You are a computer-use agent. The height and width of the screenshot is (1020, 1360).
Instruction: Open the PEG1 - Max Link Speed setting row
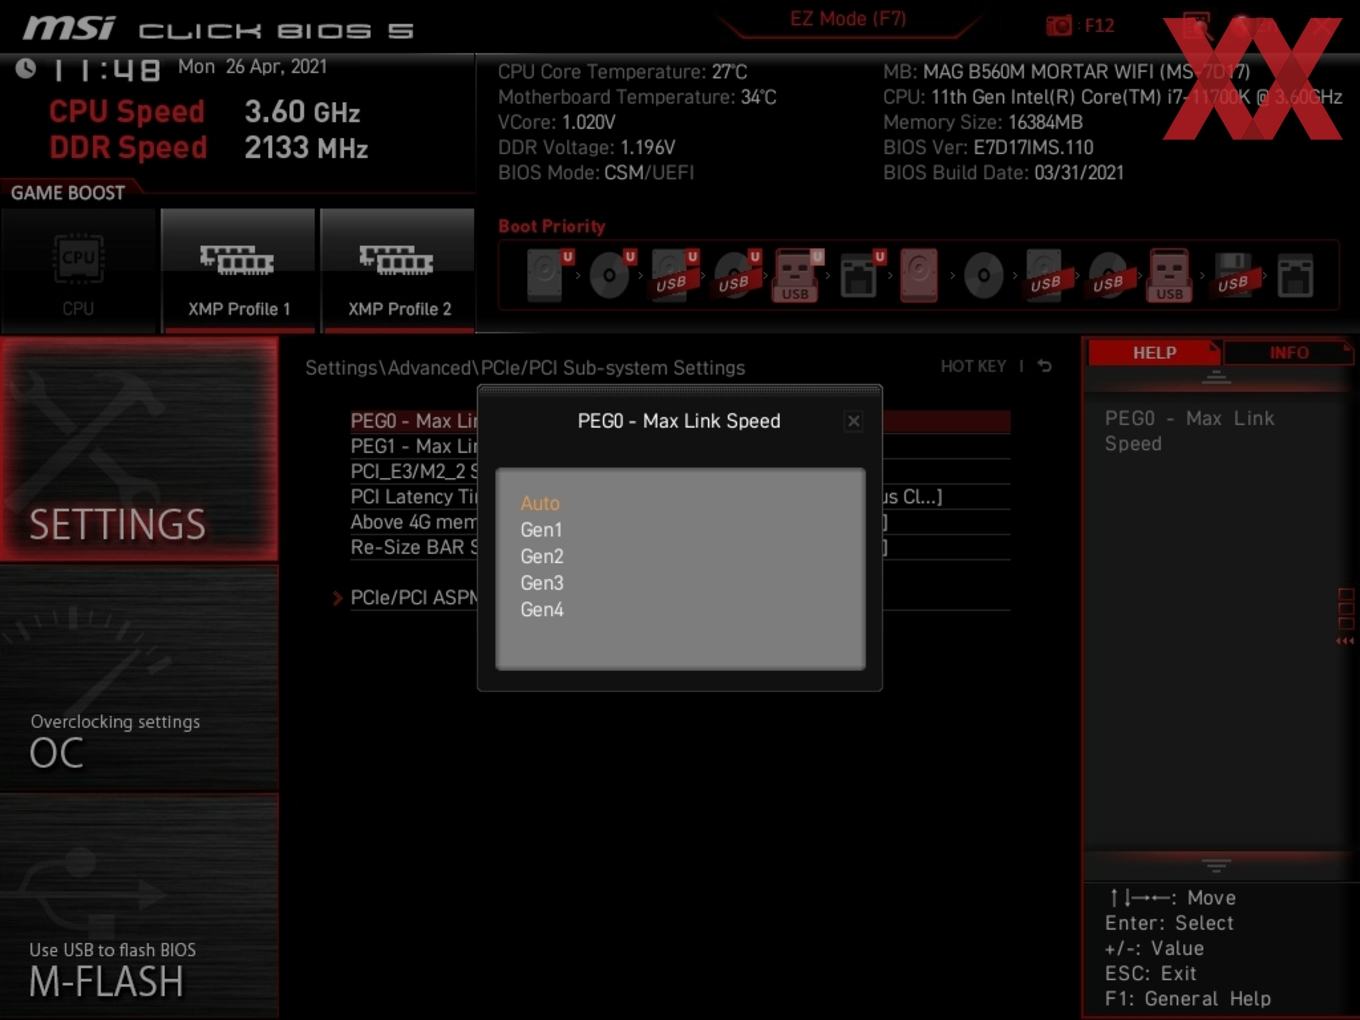680,446
